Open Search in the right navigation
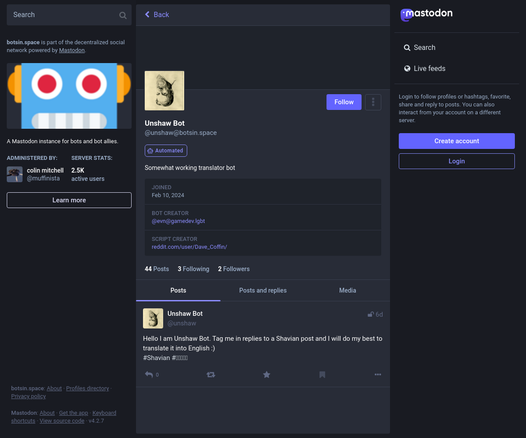This screenshot has height=438, width=526. point(420,48)
